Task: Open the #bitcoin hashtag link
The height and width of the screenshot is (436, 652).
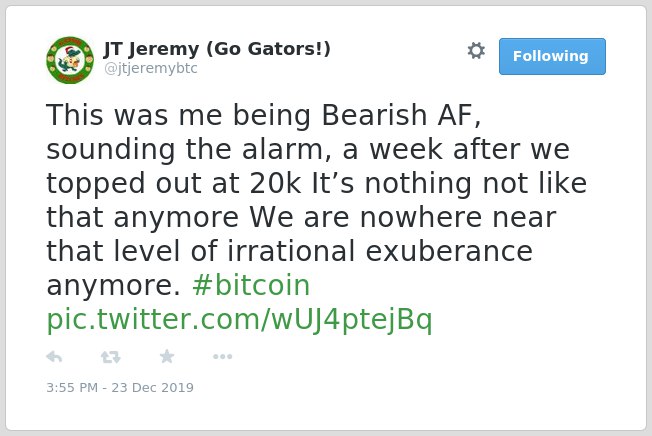Action: coord(251,286)
